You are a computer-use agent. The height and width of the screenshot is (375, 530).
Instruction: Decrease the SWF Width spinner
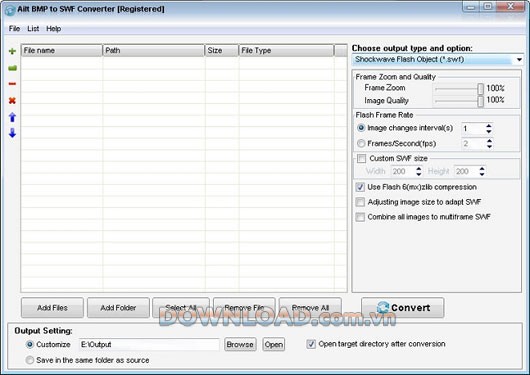tap(418, 174)
